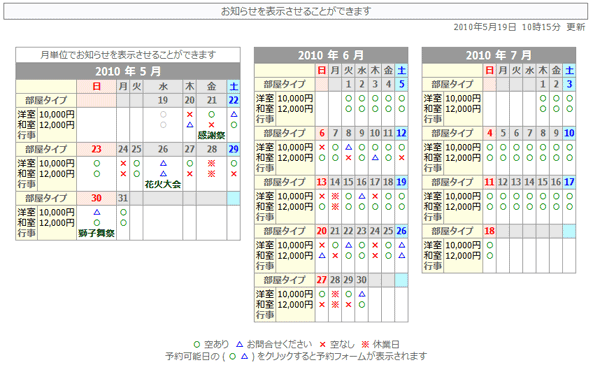Click 洋室 triangle on May 26
This screenshot has height=372, width=600.
163,163
